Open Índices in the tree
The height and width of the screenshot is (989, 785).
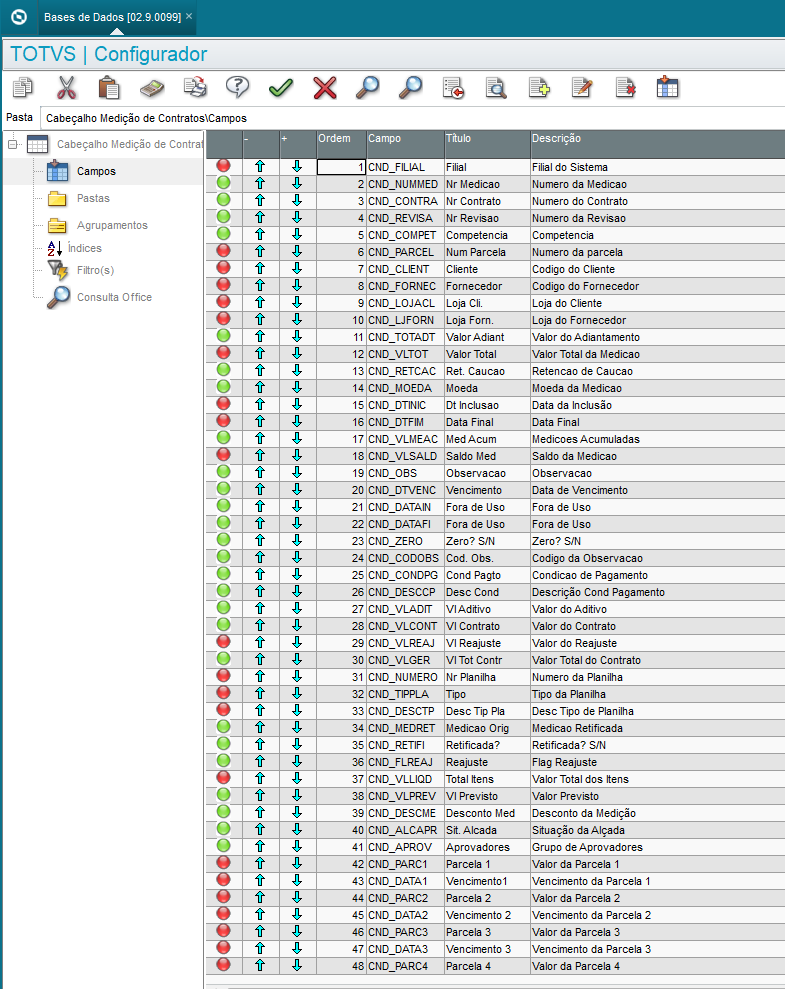[84, 249]
